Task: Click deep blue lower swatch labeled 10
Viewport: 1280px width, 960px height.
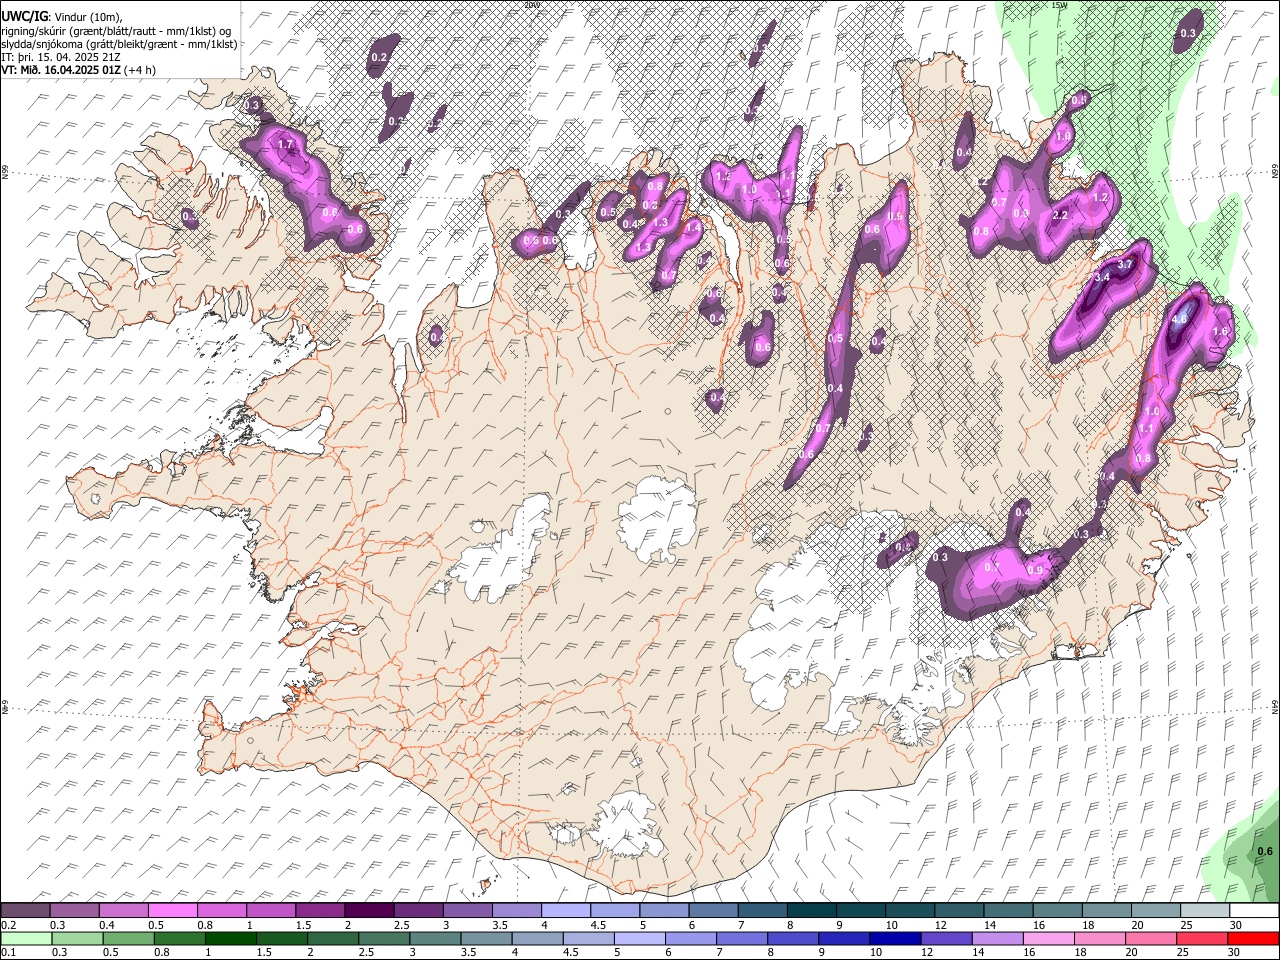Action: tap(895, 938)
